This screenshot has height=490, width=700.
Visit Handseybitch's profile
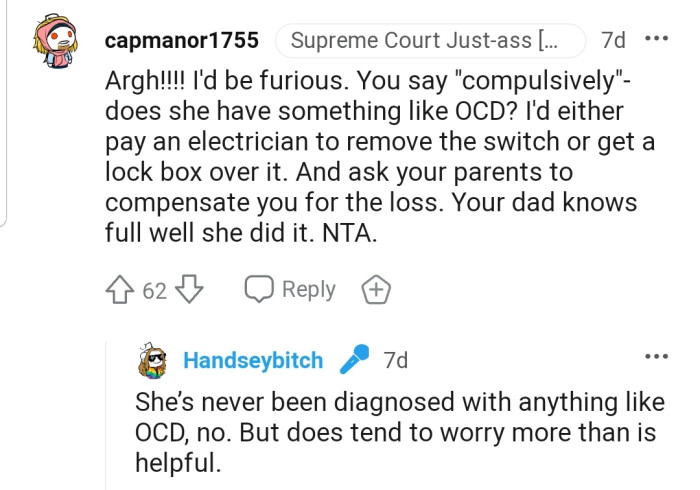pyautogui.click(x=253, y=361)
